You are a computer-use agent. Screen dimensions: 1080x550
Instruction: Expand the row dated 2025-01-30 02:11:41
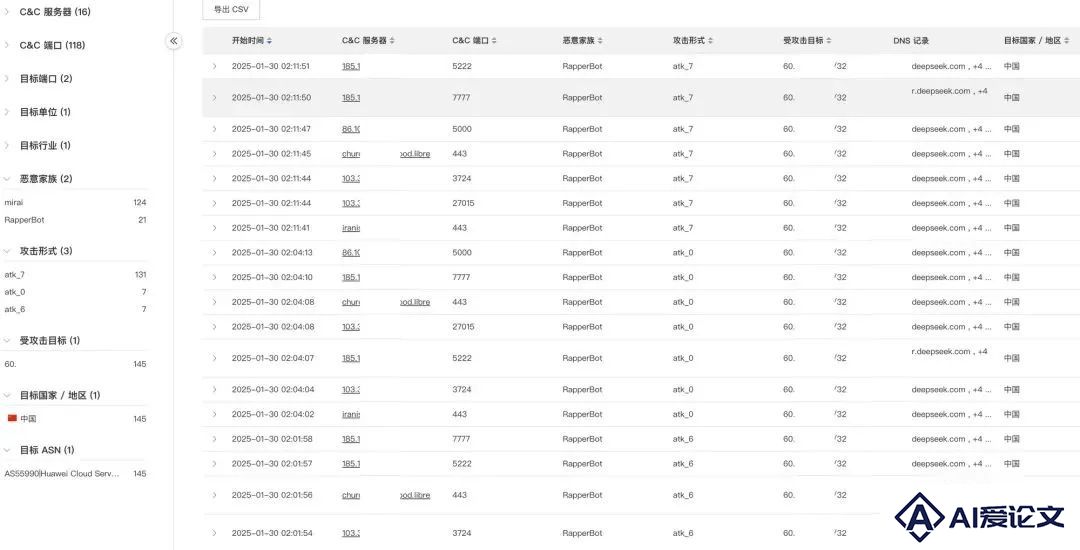point(215,228)
